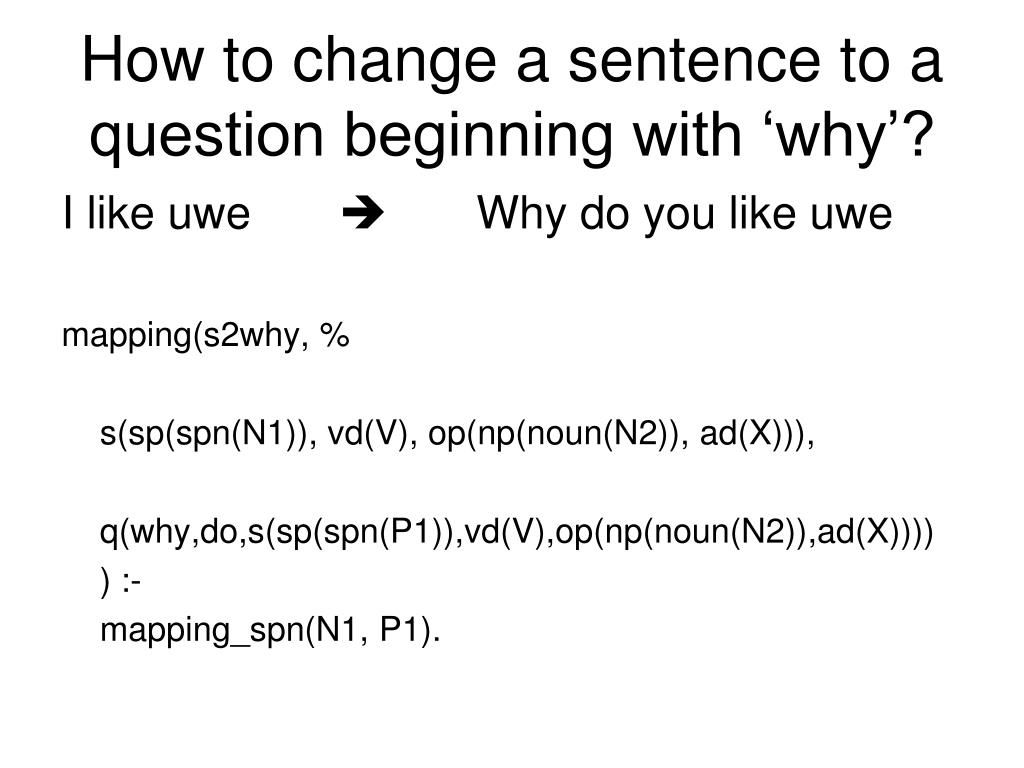Click the ') :-' clause operator line

tap(120, 581)
